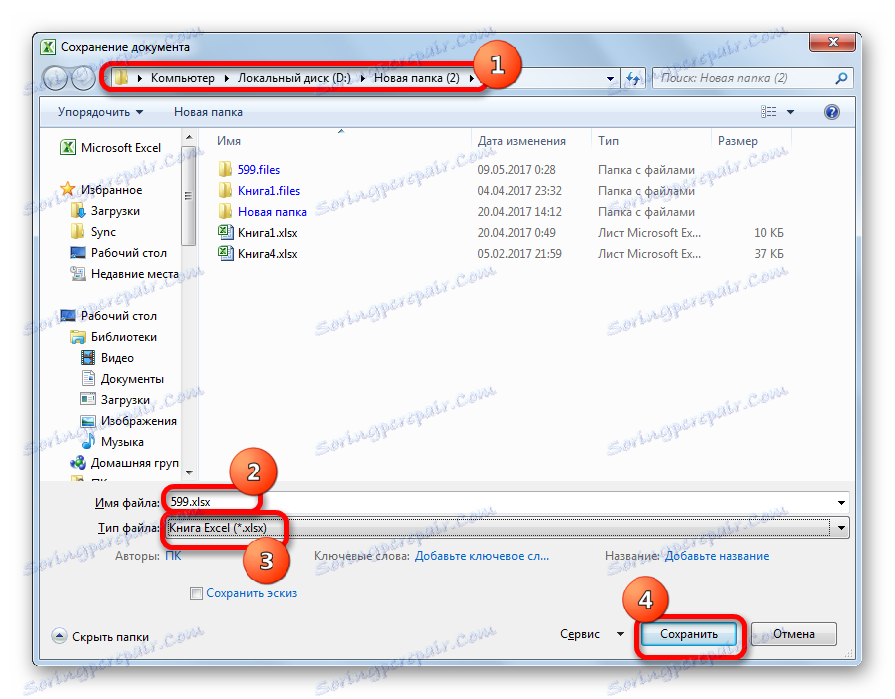Click the Книга1.files folder icon

(x=225, y=190)
